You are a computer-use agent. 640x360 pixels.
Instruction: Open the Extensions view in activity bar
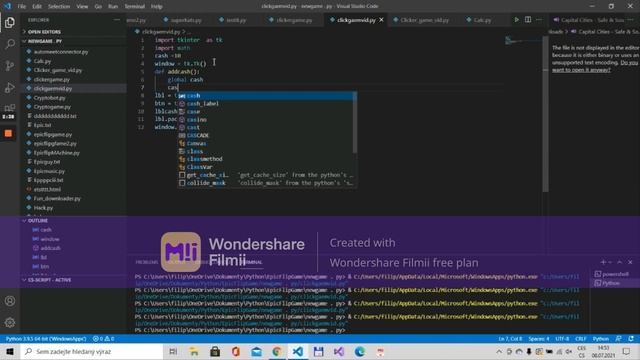click(9, 108)
